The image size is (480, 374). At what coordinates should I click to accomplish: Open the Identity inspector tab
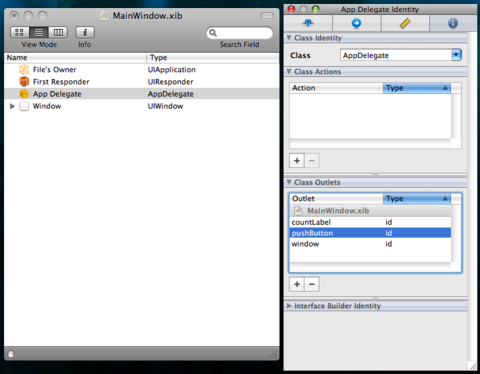(453, 23)
